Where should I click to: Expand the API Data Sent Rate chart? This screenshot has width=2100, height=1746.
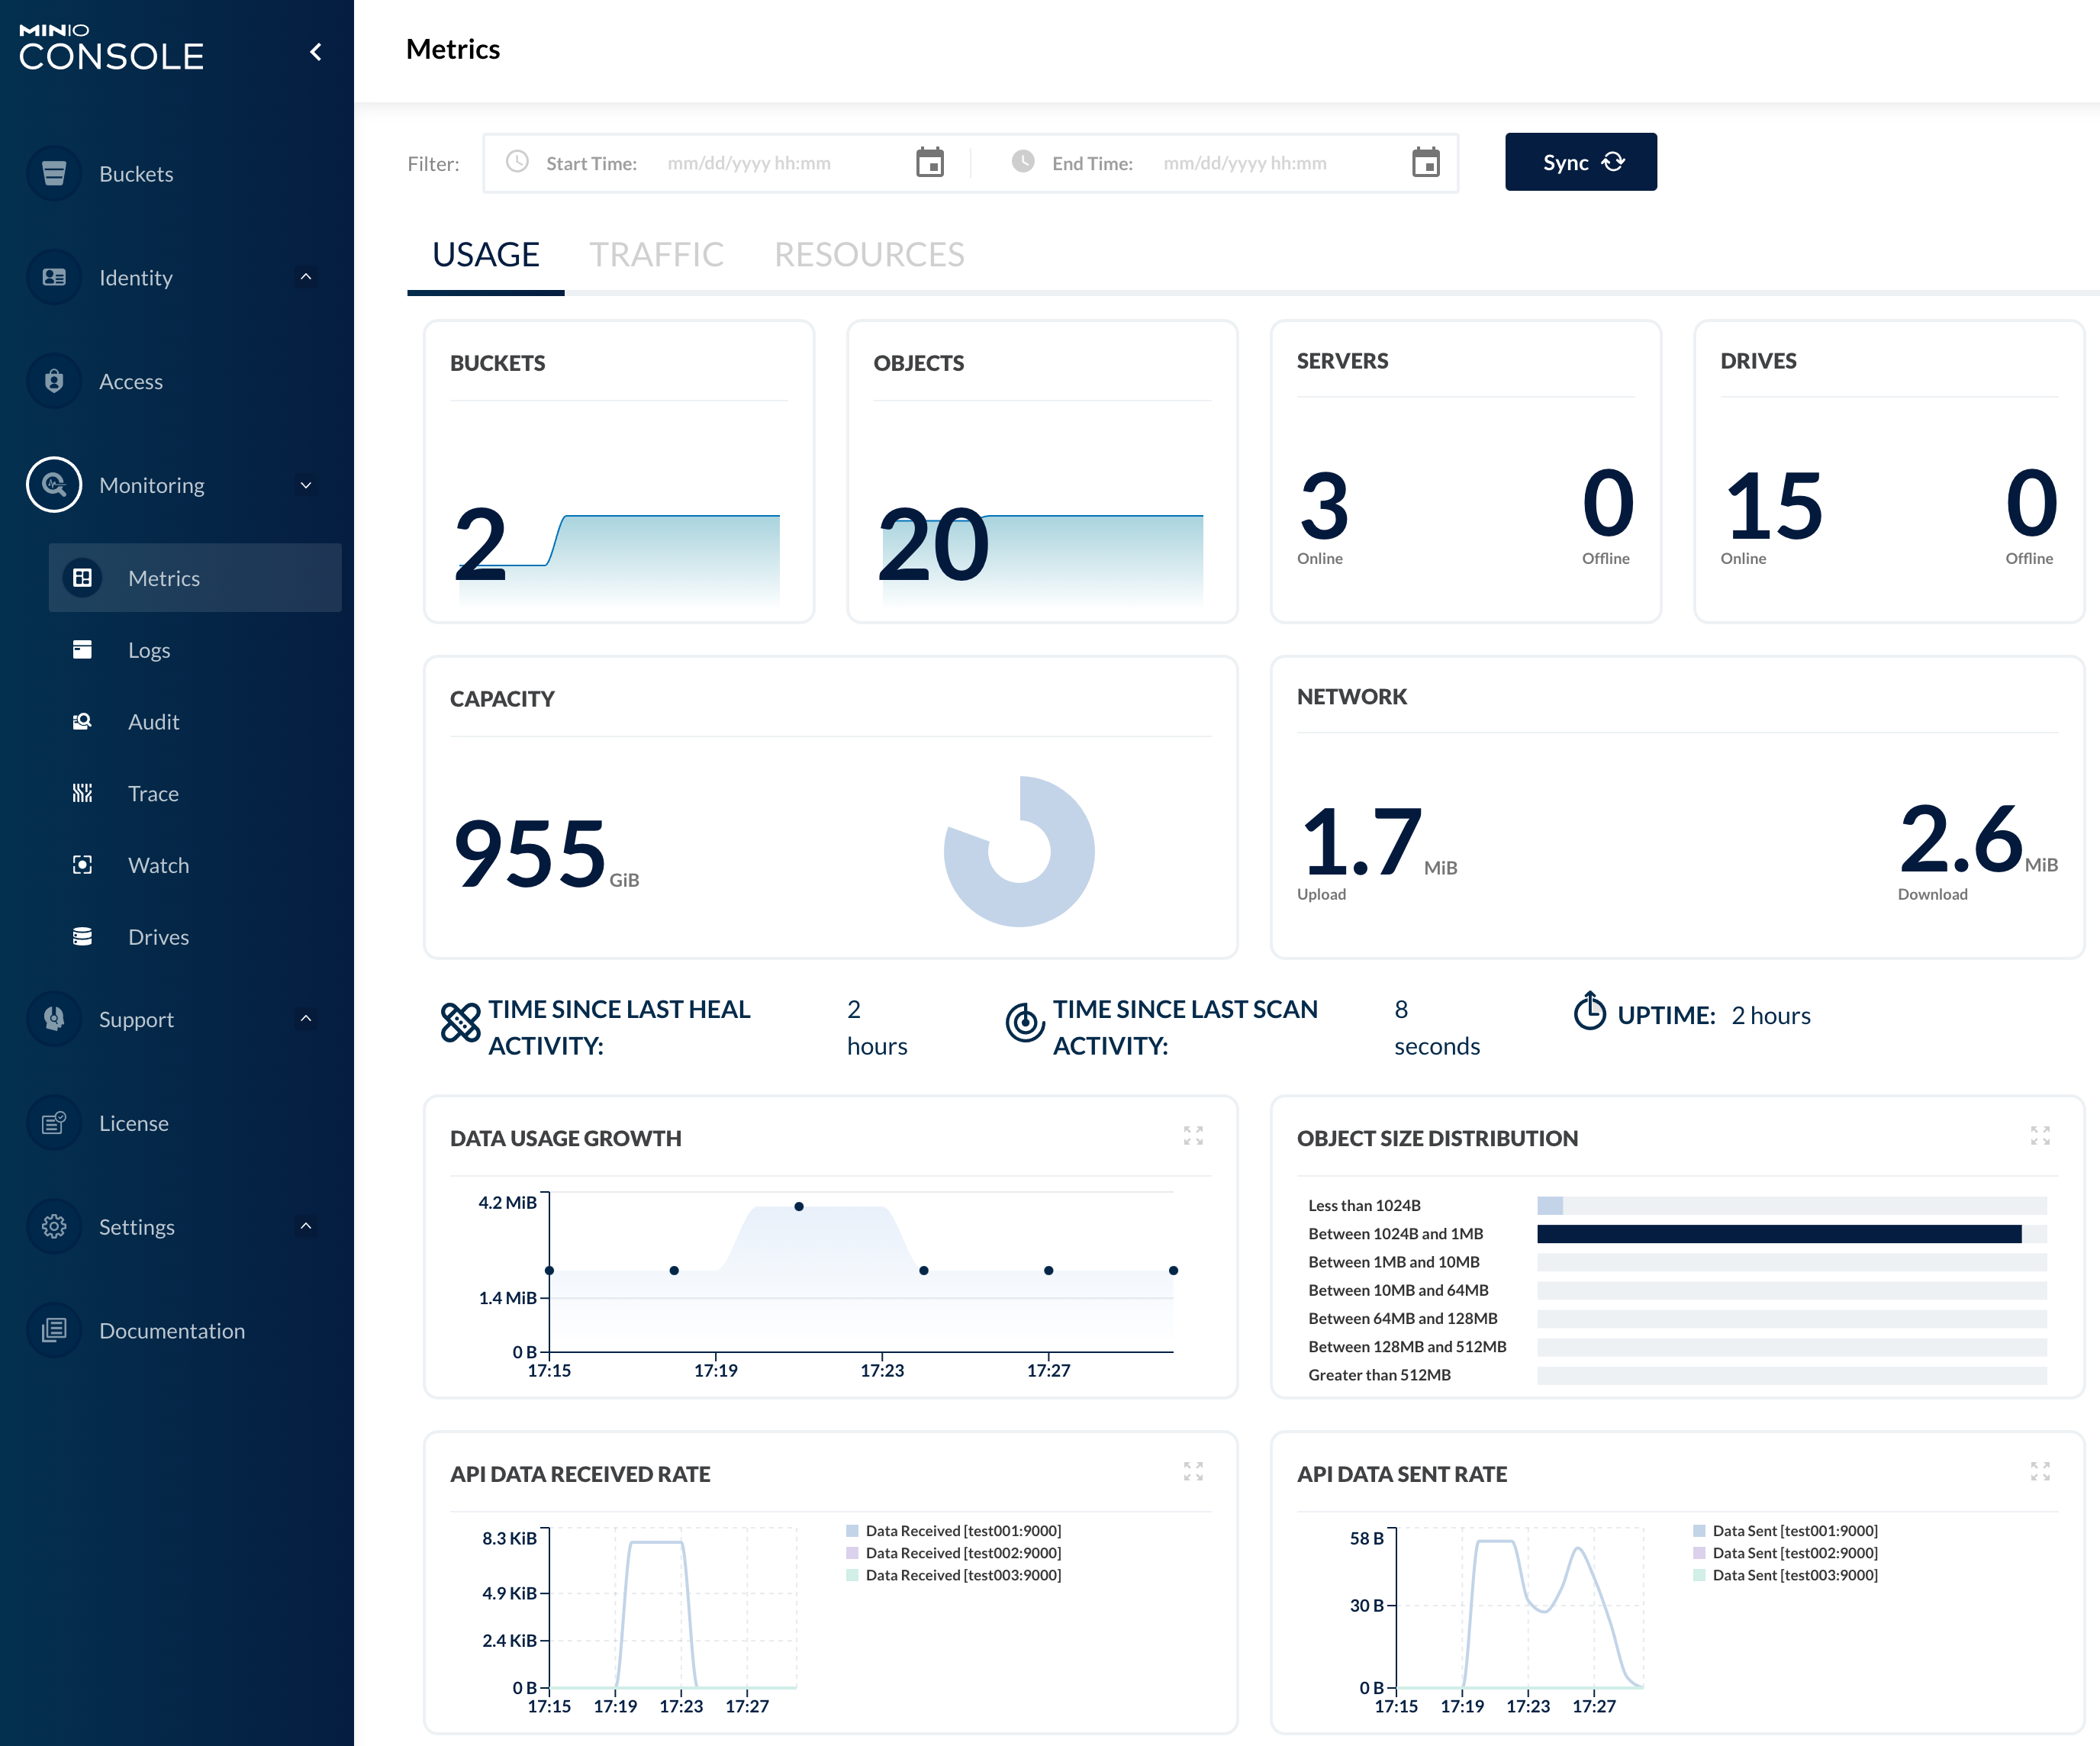pyautogui.click(x=2040, y=1472)
